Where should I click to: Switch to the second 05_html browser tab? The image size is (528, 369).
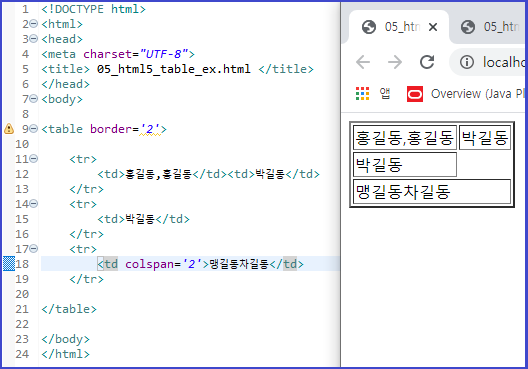tap(492, 27)
